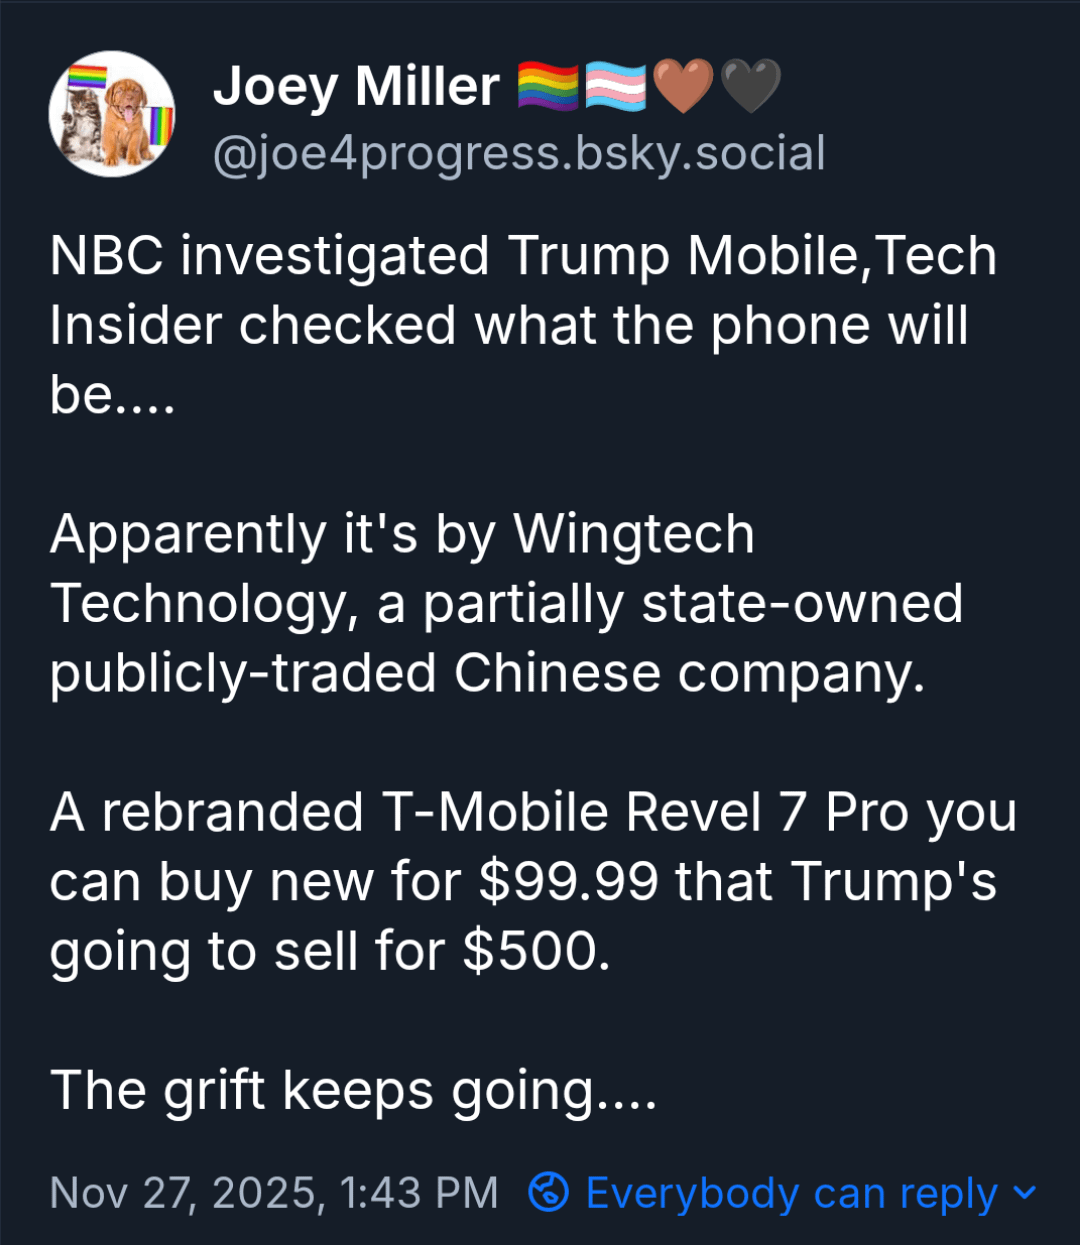The image size is (1080, 1245).
Task: Click the brown heart emoji
Action: point(682,86)
